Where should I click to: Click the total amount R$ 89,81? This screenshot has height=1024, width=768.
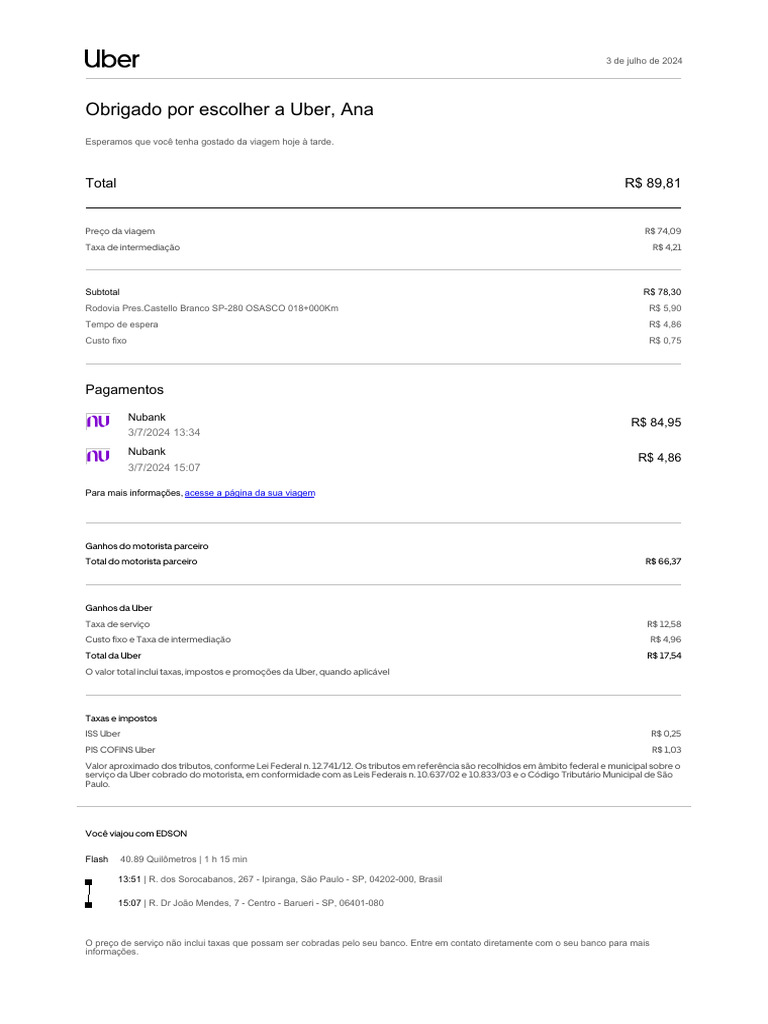click(652, 183)
